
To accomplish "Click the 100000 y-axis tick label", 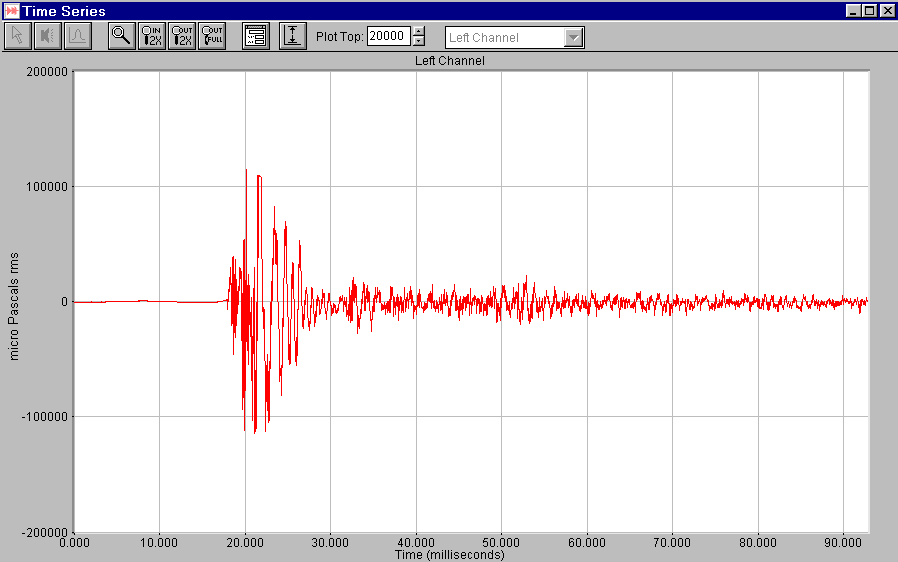I will 47,187.
